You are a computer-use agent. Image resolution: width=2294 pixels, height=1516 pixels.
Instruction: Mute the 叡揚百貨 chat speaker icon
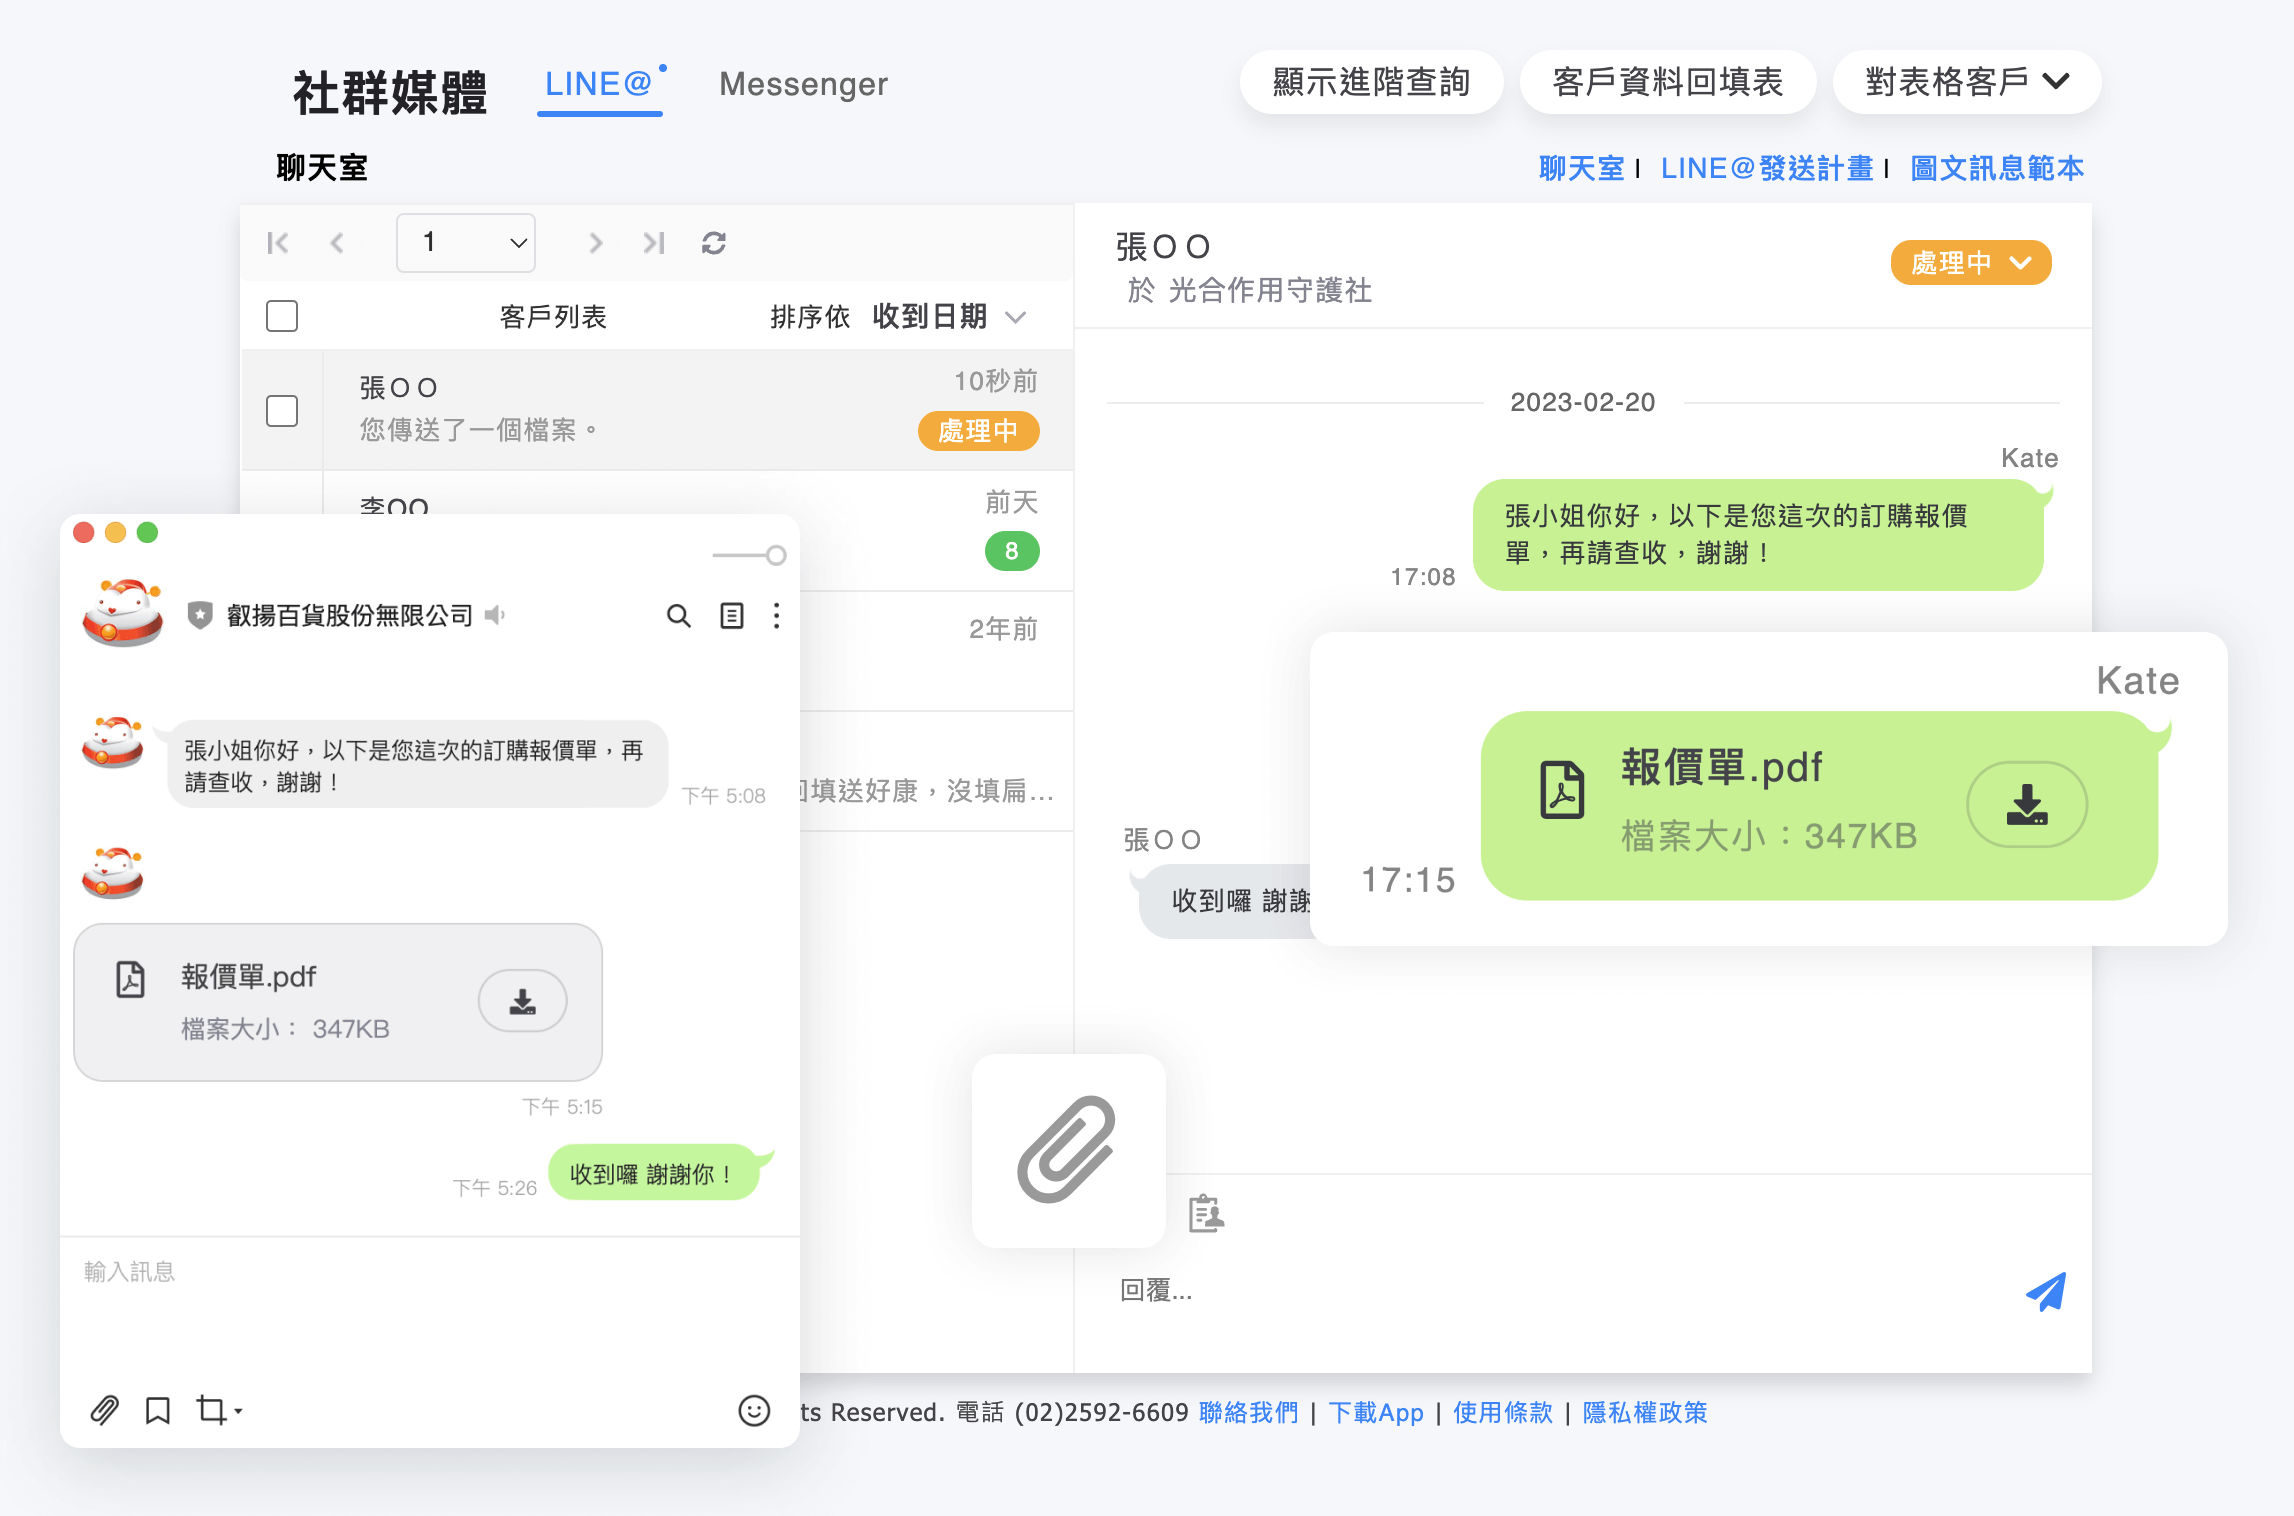[x=495, y=615]
